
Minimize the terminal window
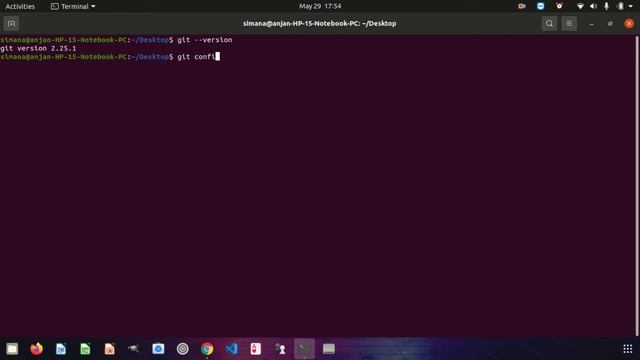point(591,24)
